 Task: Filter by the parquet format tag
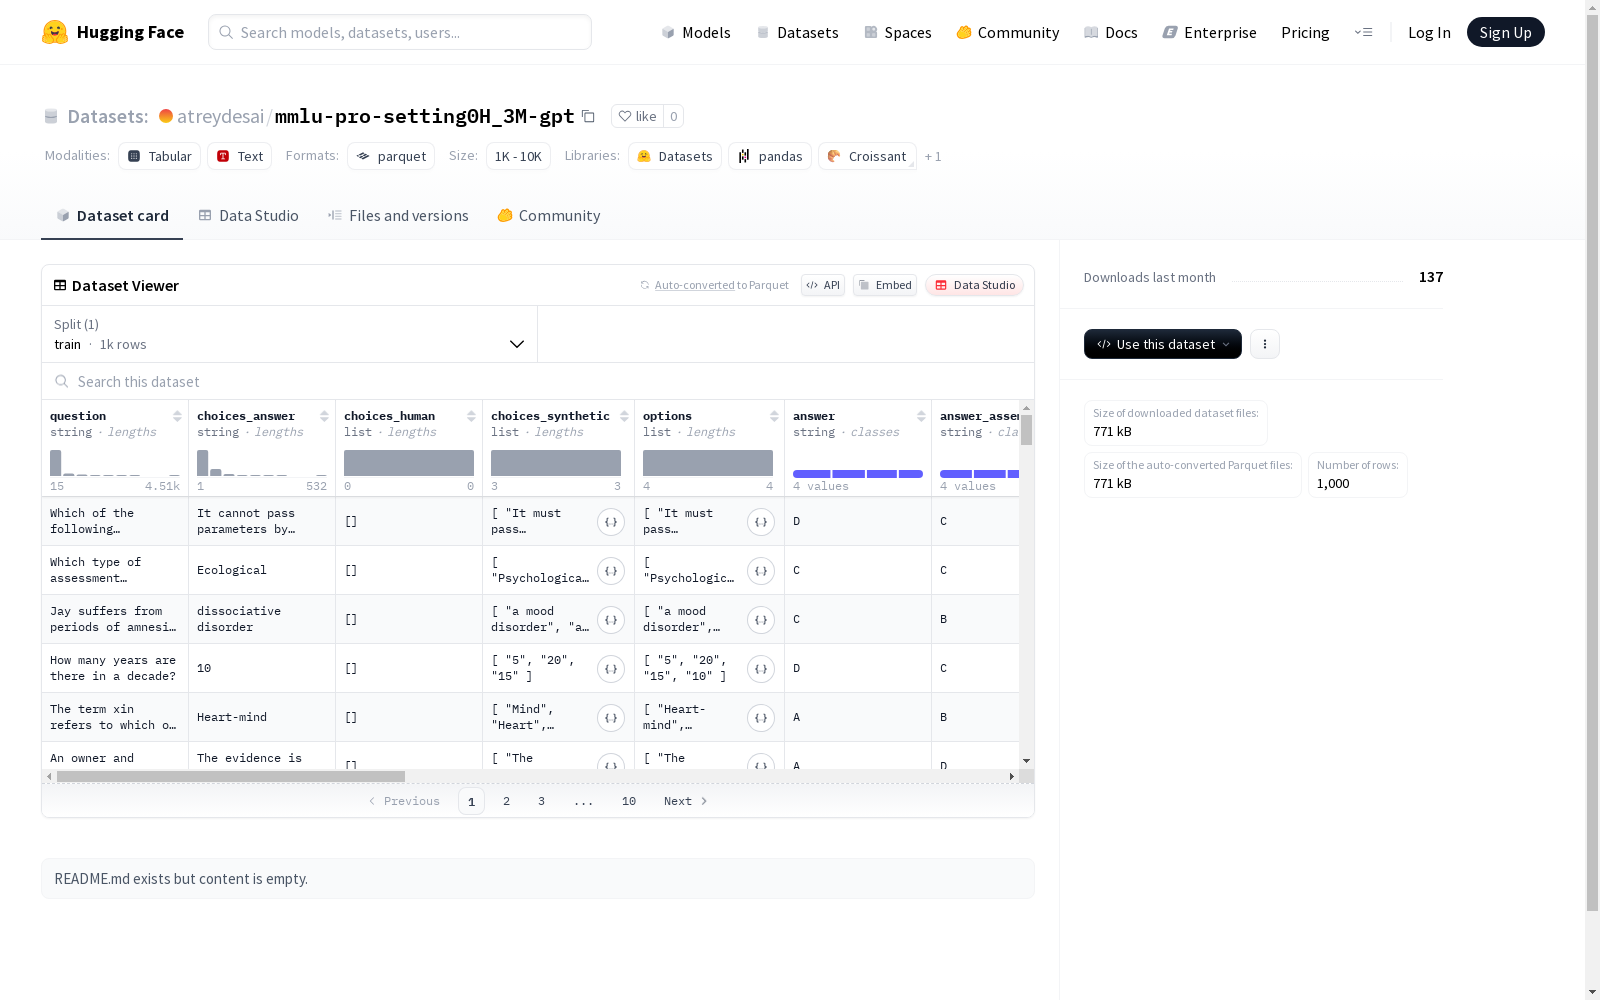point(391,156)
